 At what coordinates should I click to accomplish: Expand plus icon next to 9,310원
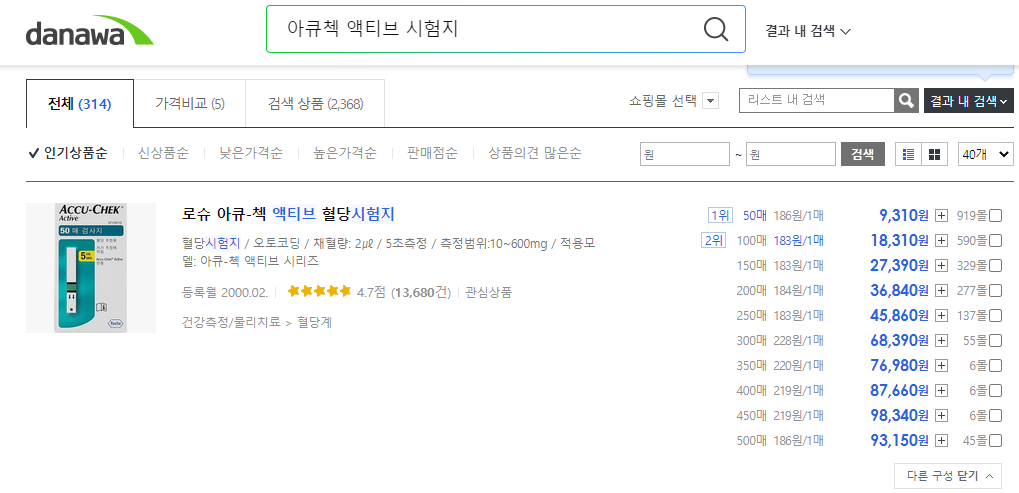940,216
